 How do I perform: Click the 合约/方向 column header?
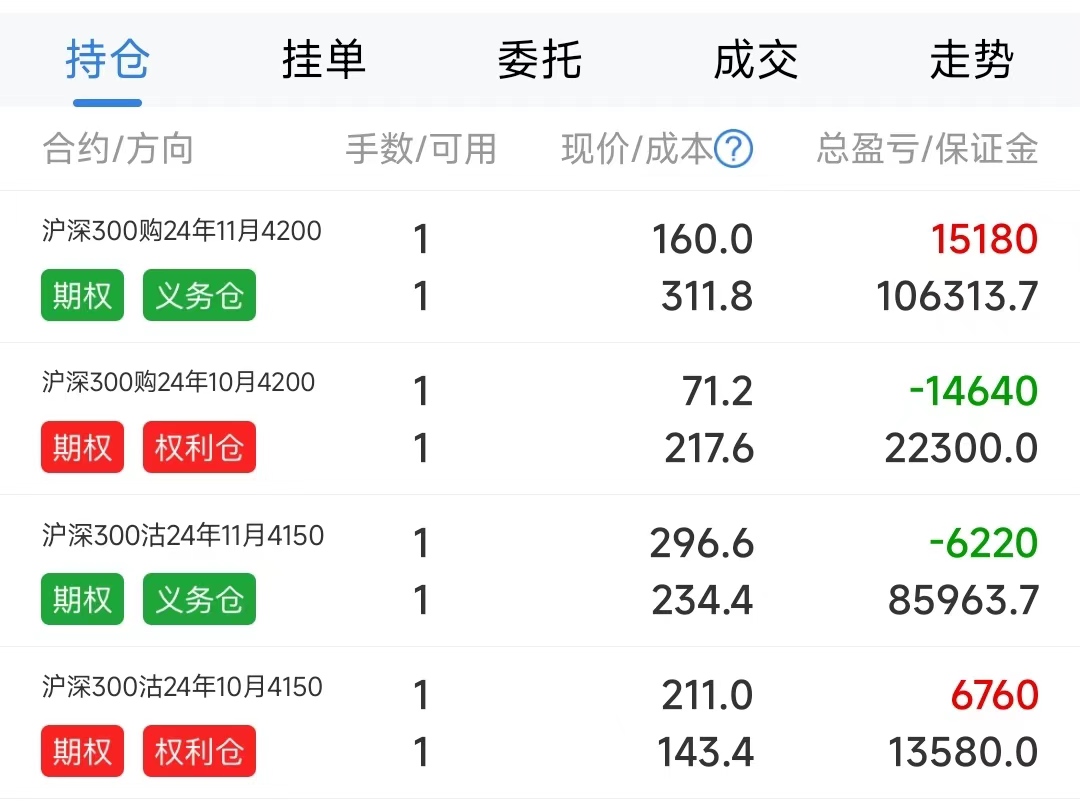[118, 150]
